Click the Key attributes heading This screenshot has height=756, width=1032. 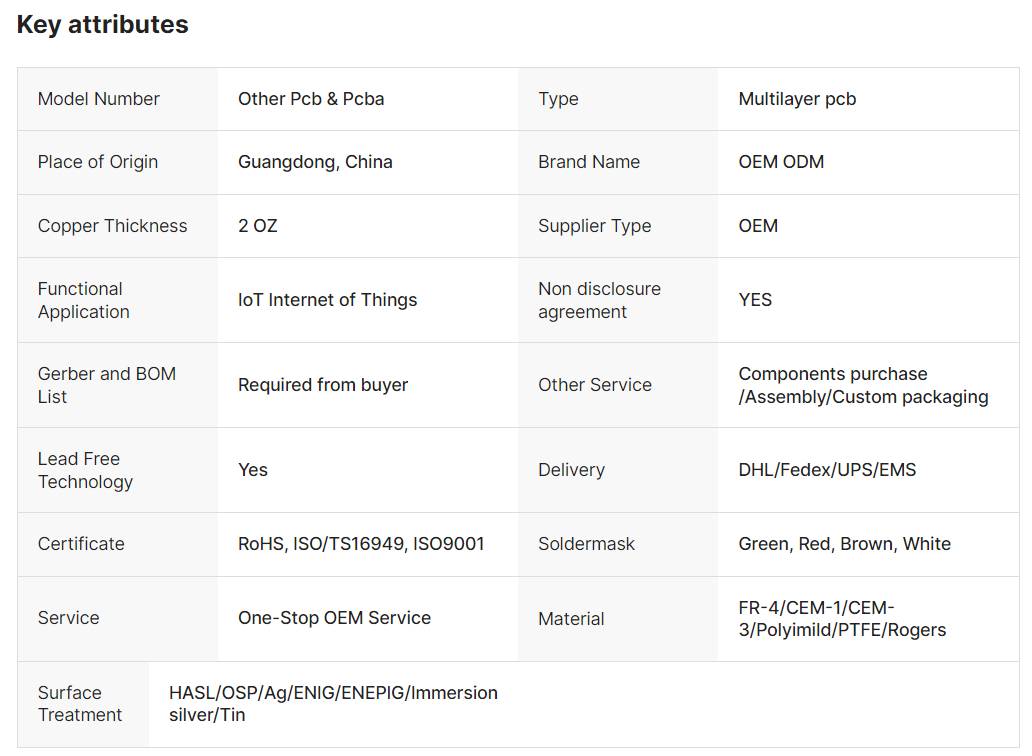coord(102,25)
